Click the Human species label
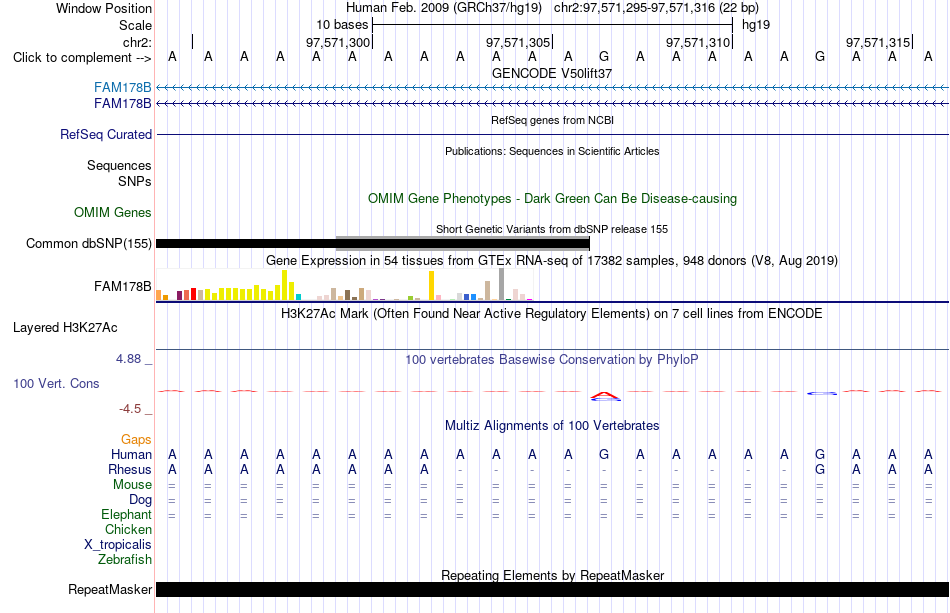The height and width of the screenshot is (613, 950). tap(131, 454)
